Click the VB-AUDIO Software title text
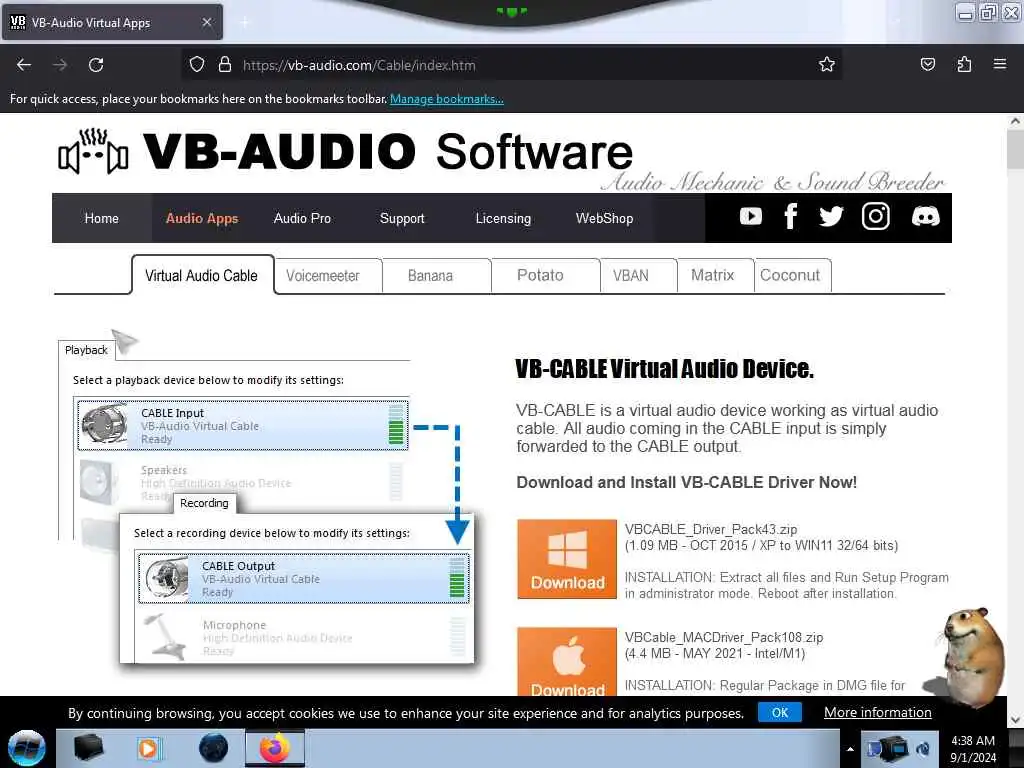Viewport: 1024px width, 768px height. [x=388, y=152]
